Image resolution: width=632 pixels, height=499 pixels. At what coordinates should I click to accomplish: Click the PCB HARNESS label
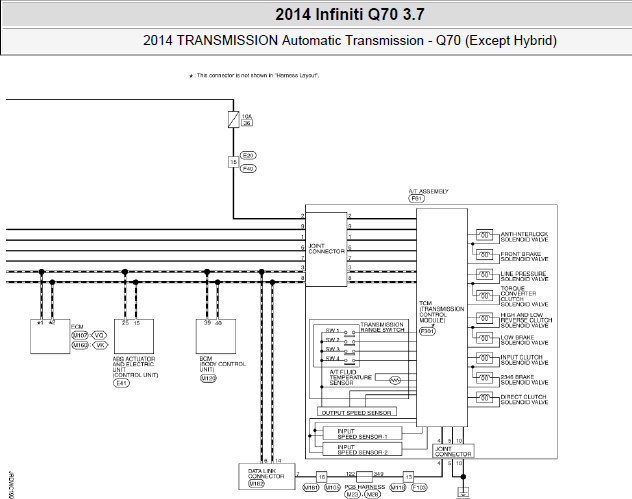coord(364,487)
